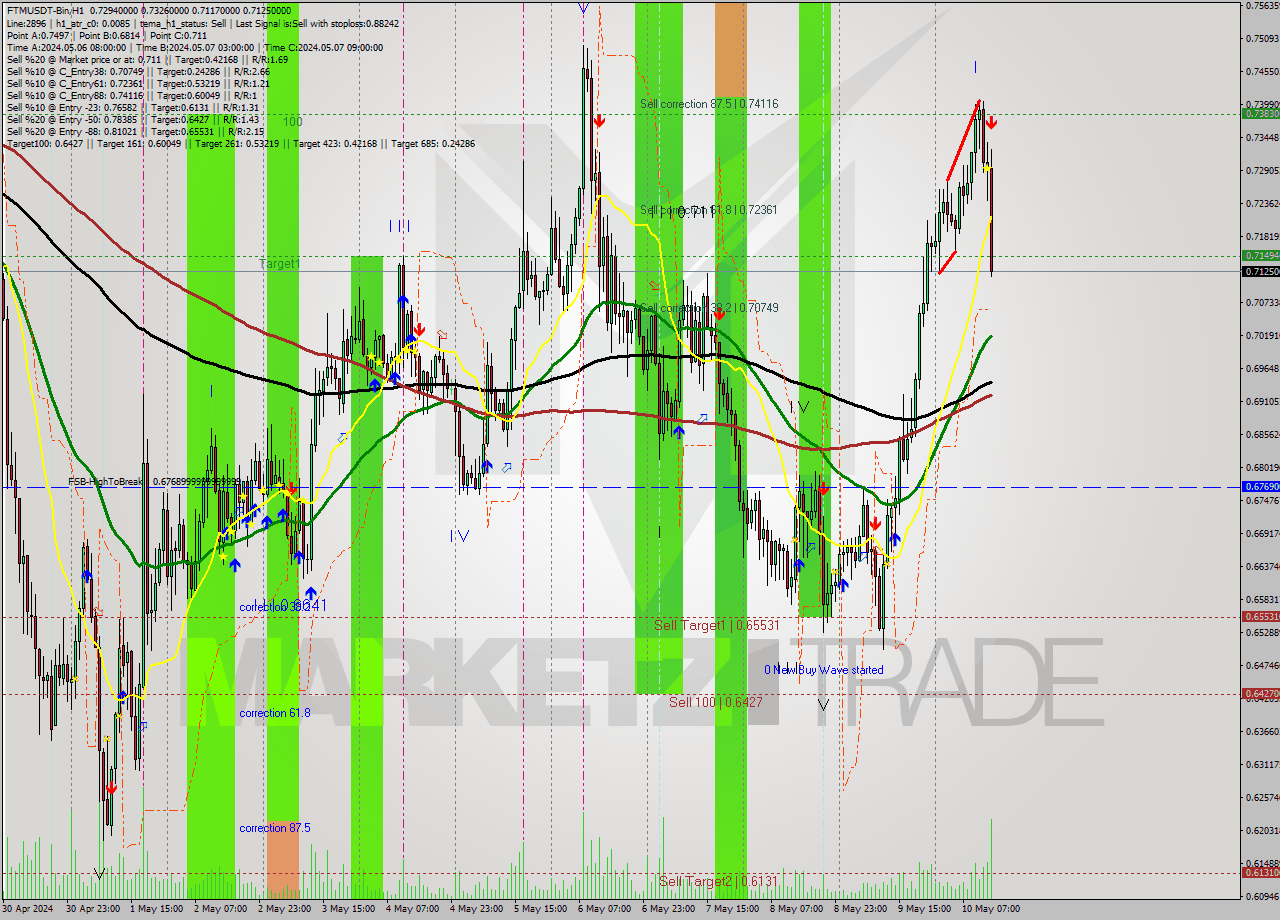This screenshot has width=1280, height=920.
Task: Click the '8 May 07:00' date axis label
Action: (x=797, y=909)
